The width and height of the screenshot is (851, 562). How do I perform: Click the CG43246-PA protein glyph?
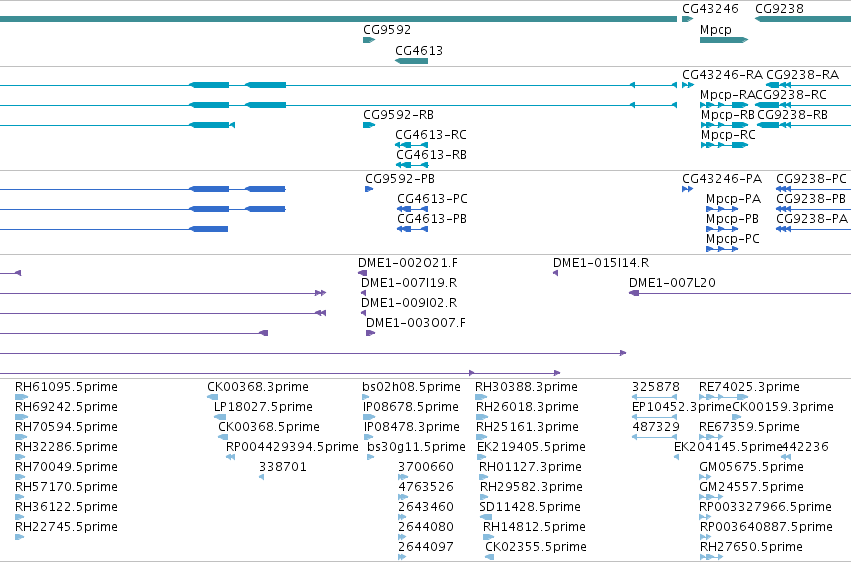point(688,189)
